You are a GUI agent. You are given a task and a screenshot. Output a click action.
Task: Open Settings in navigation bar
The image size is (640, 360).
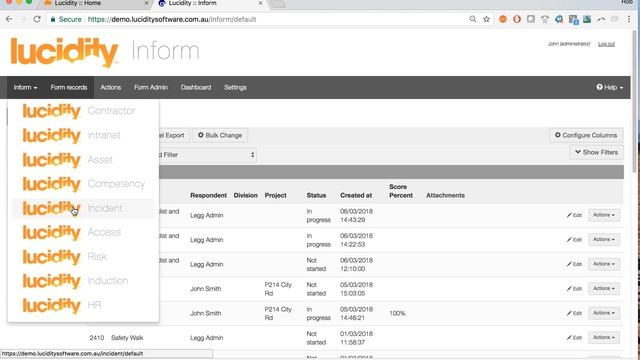235,87
